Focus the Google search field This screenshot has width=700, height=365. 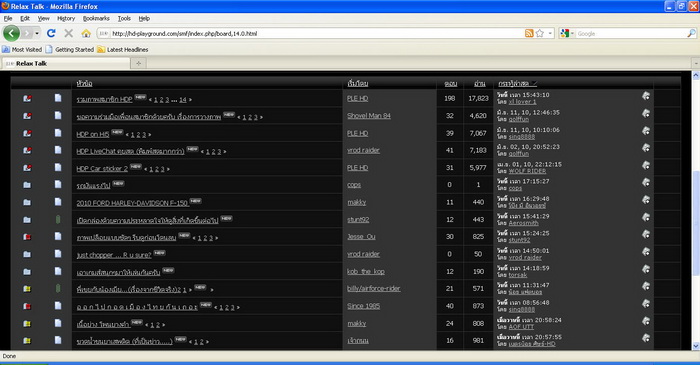point(631,33)
